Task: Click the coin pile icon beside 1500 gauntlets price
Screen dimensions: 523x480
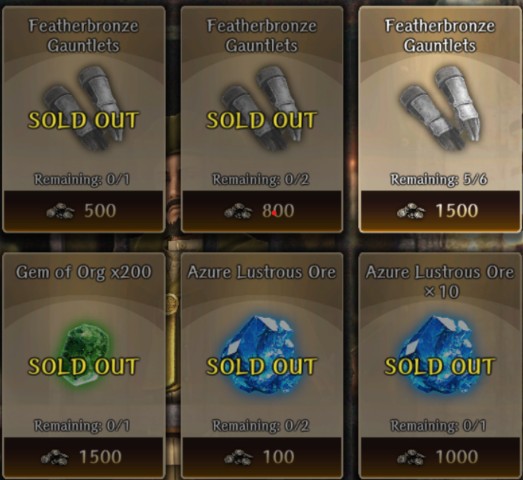Action: 411,211
